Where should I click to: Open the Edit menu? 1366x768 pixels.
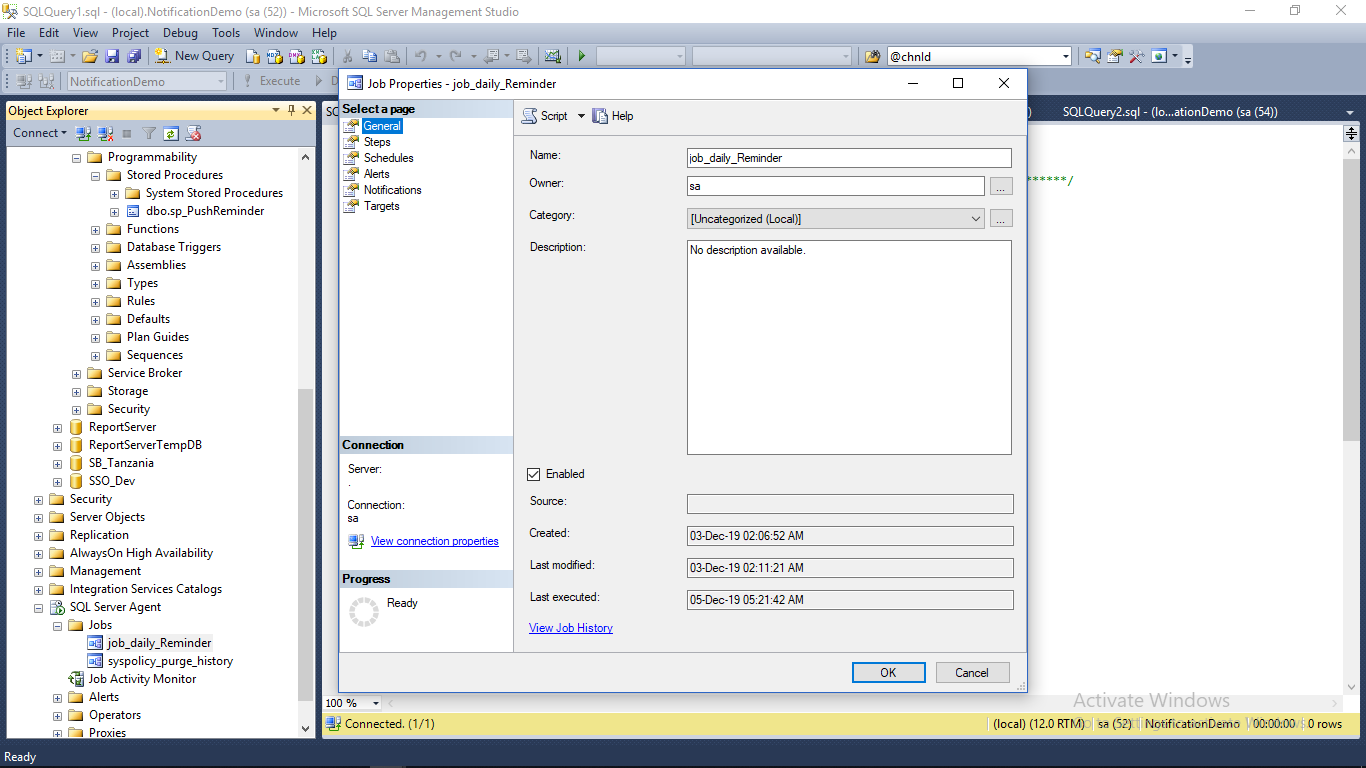(x=49, y=33)
